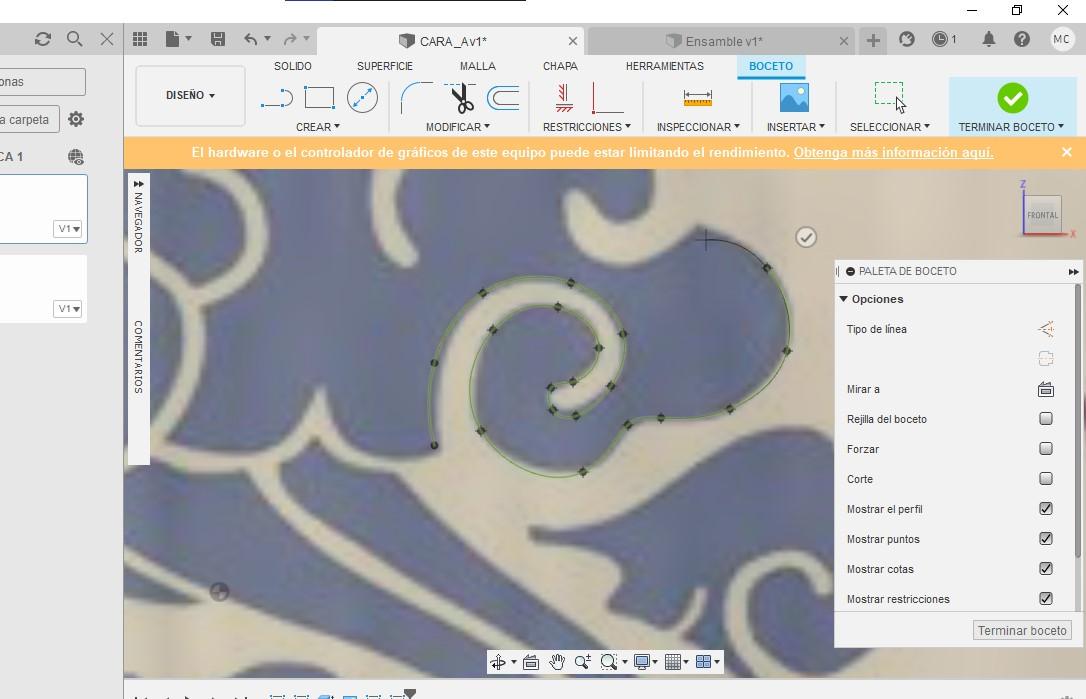Open data panel settings gear
The image size is (1086, 699).
(75, 119)
